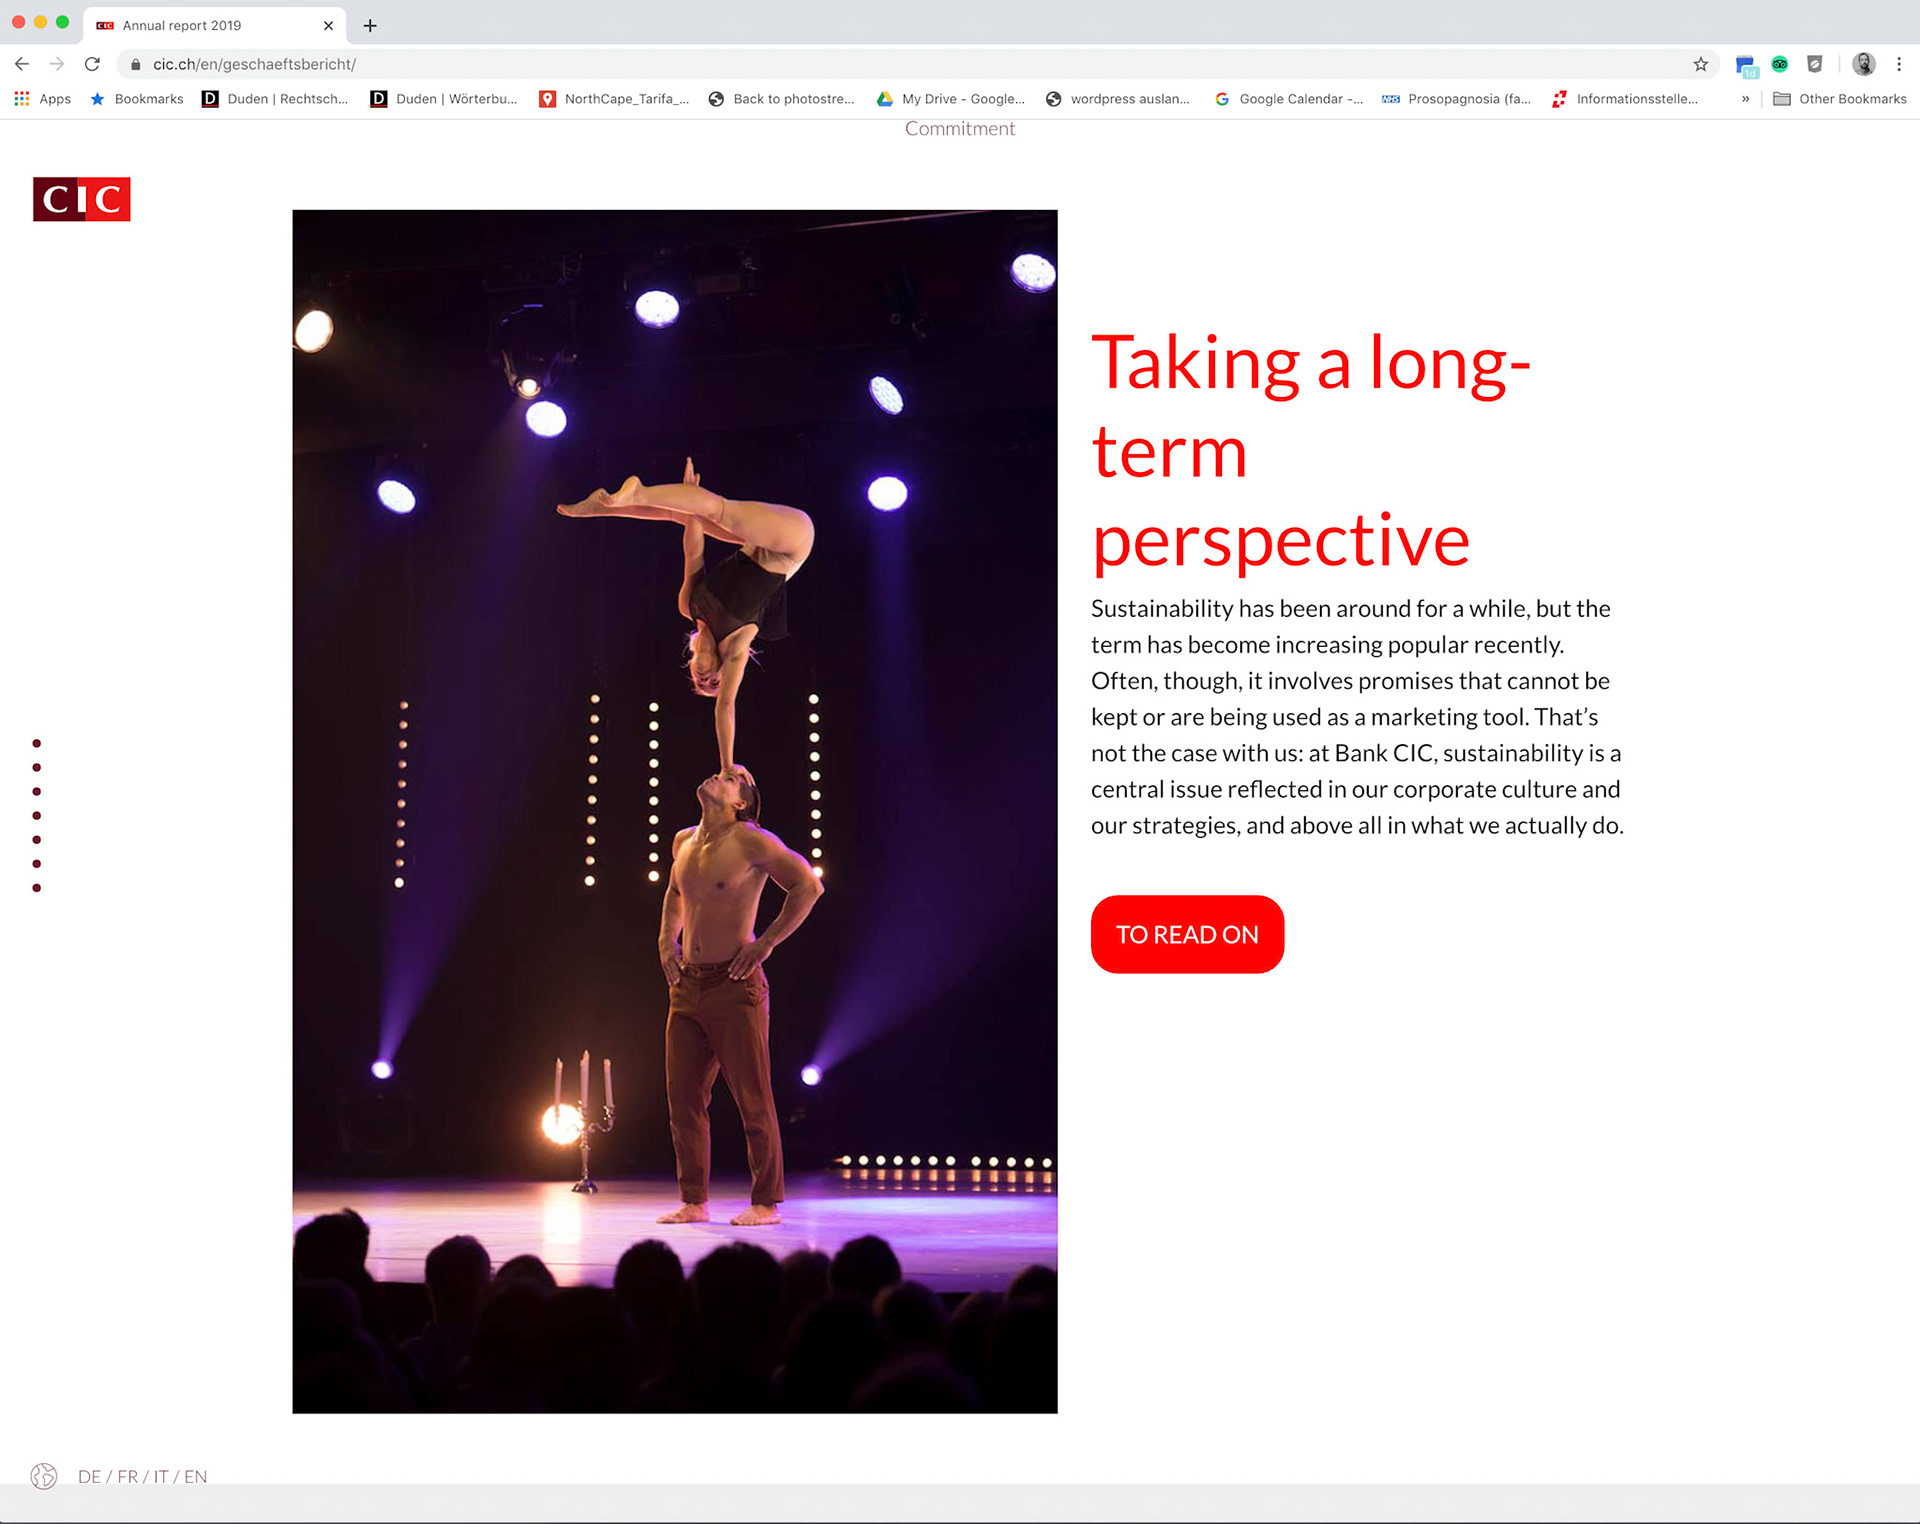1920x1524 pixels.
Task: Switch site language to DE
Action: pyautogui.click(x=89, y=1477)
